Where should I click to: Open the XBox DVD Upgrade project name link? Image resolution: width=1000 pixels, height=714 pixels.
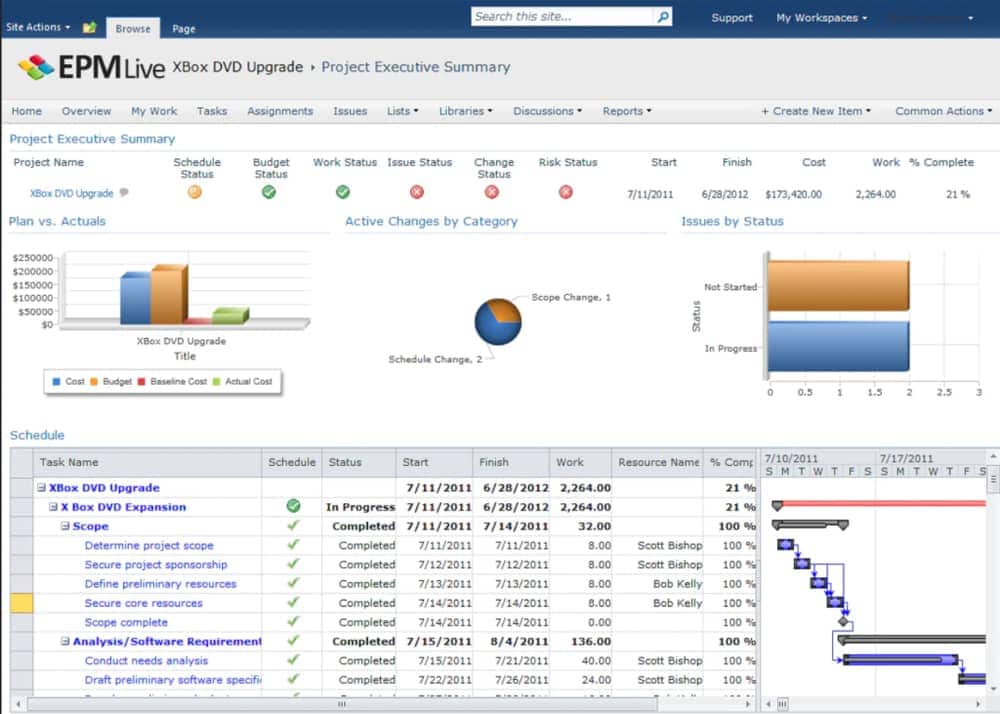click(x=71, y=193)
